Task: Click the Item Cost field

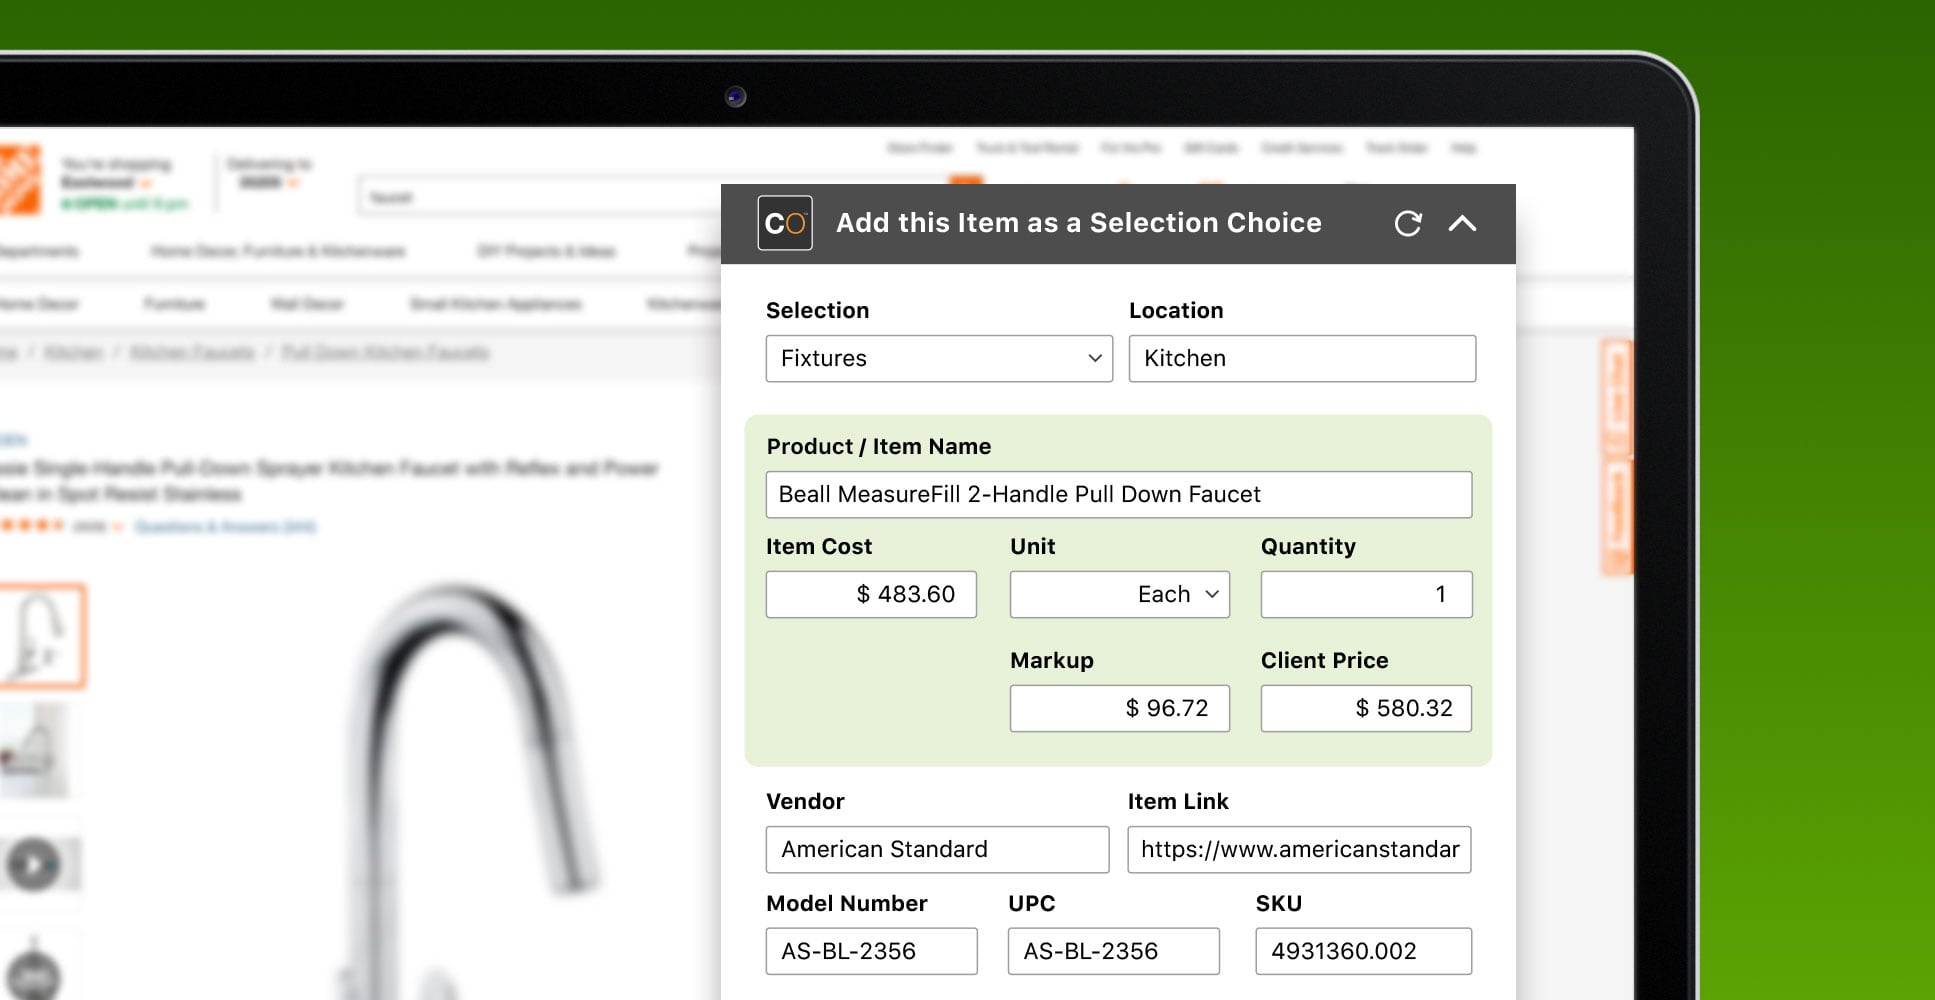Action: (871, 594)
